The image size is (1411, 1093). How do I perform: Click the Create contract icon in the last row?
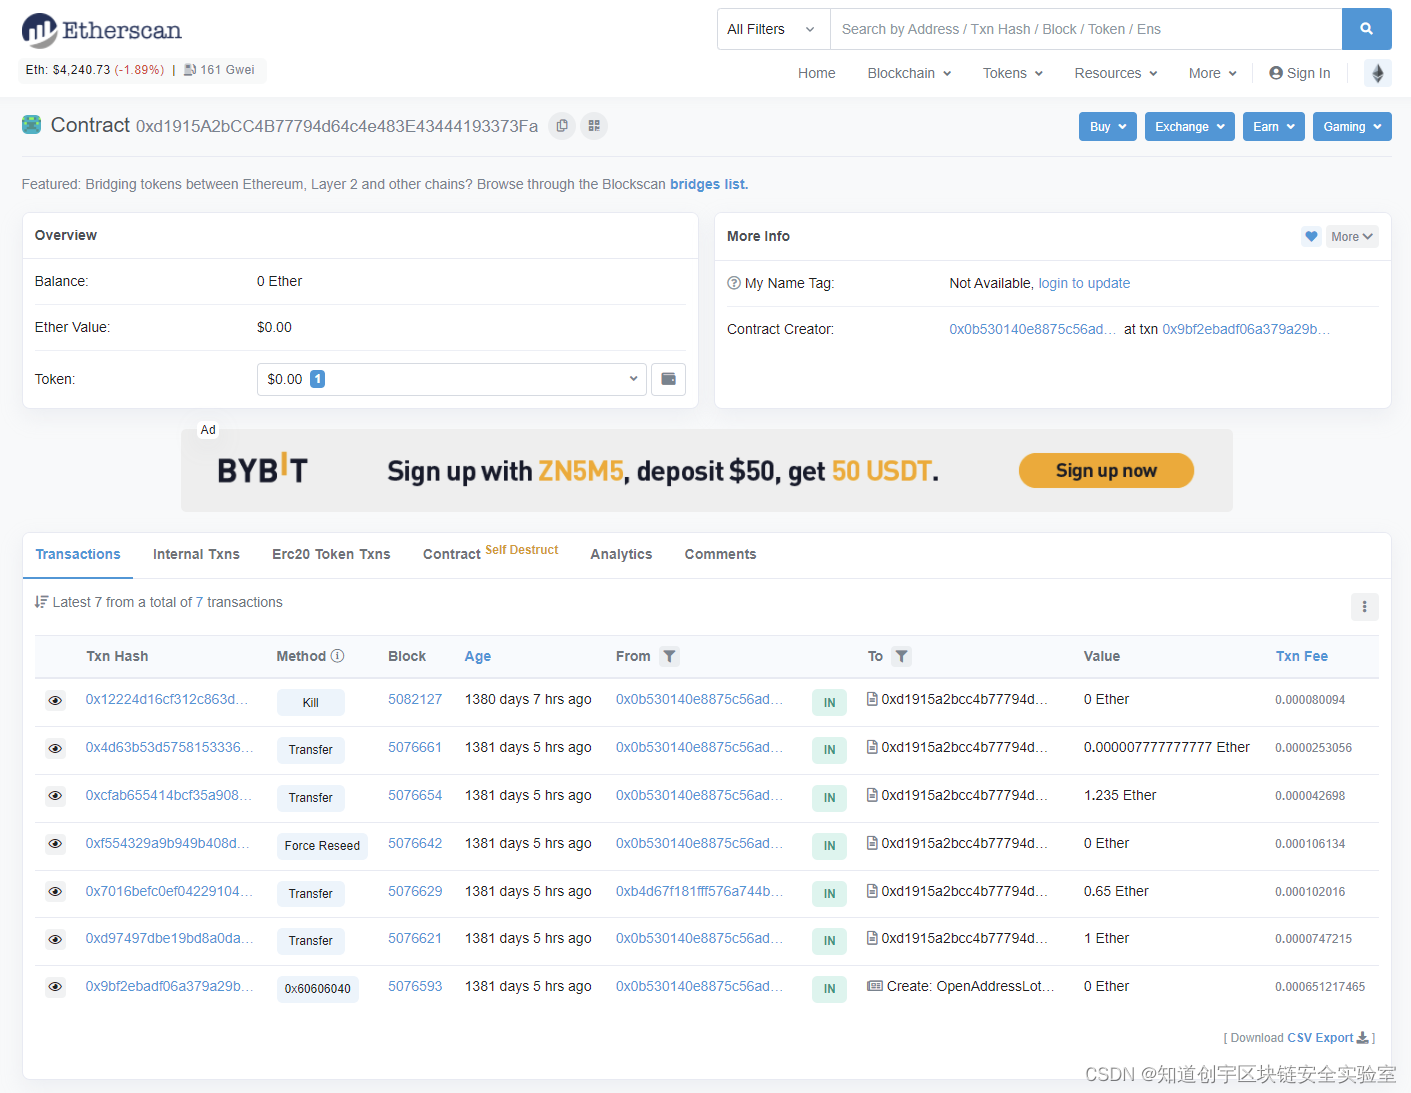click(875, 986)
